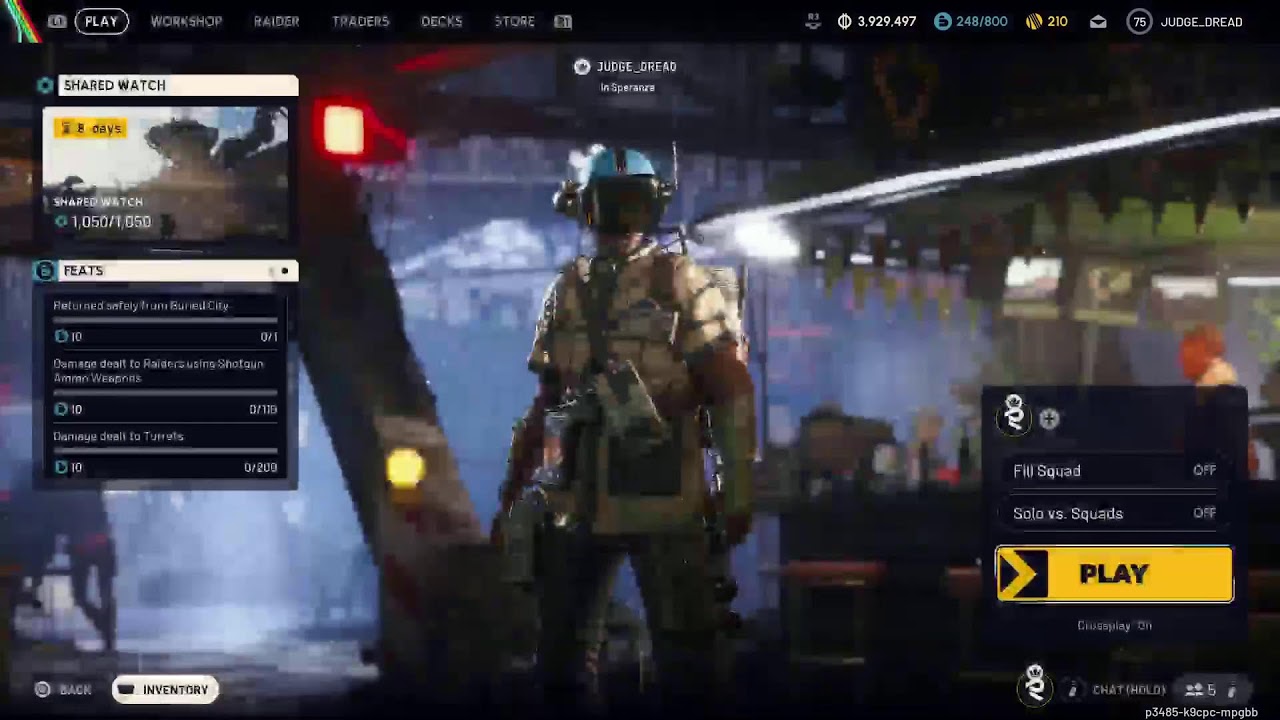Start matchmaking with yellow PLAY button

pyautogui.click(x=1114, y=574)
